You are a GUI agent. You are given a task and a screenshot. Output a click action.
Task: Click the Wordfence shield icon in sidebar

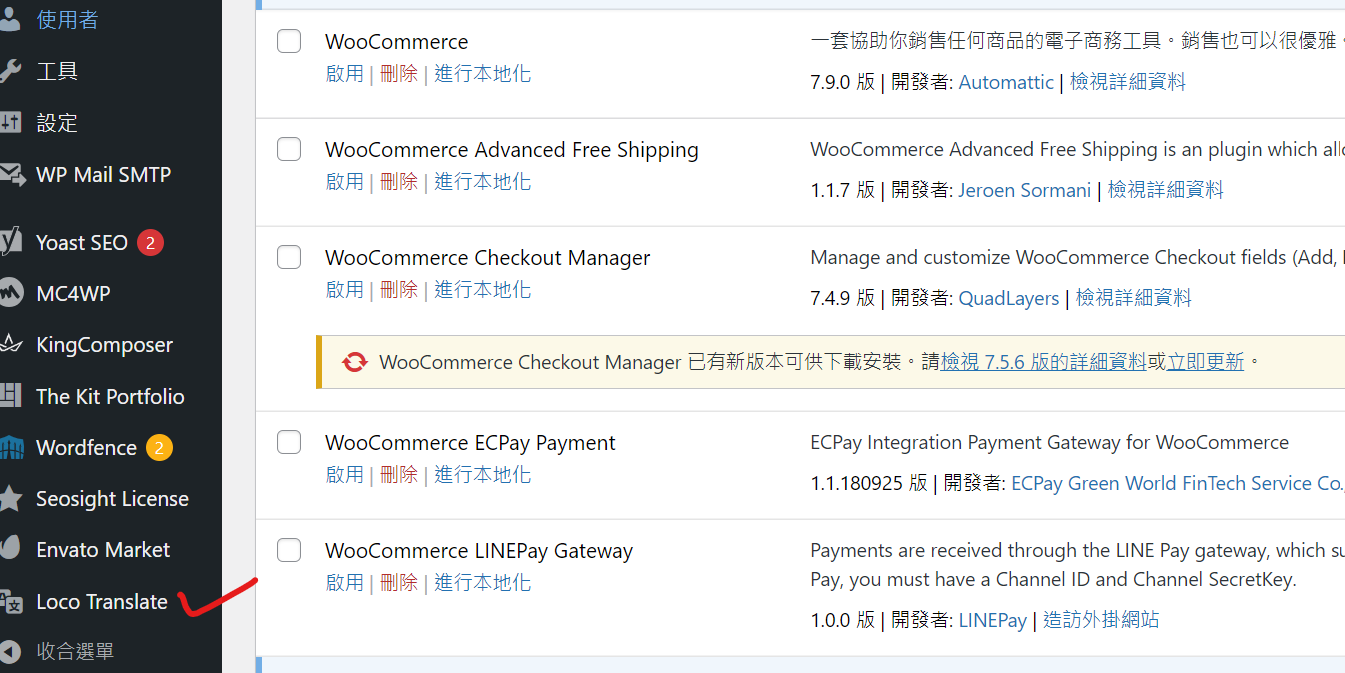10,447
